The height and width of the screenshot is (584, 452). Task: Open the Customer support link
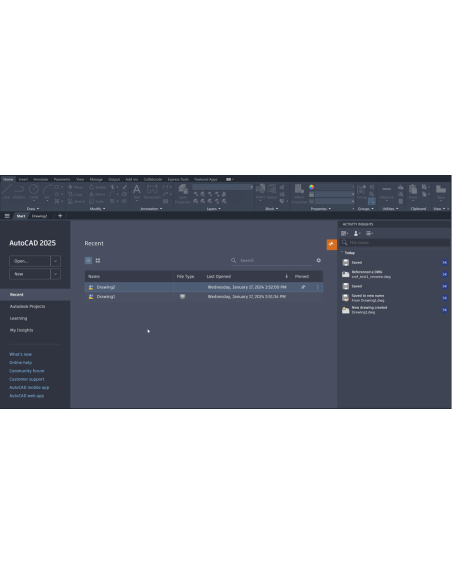tap(27, 379)
